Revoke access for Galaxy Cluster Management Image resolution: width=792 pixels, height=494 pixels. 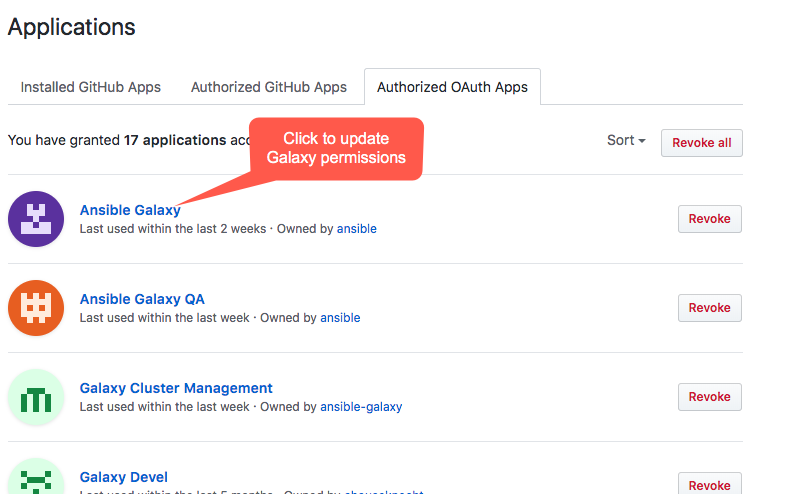coord(710,397)
